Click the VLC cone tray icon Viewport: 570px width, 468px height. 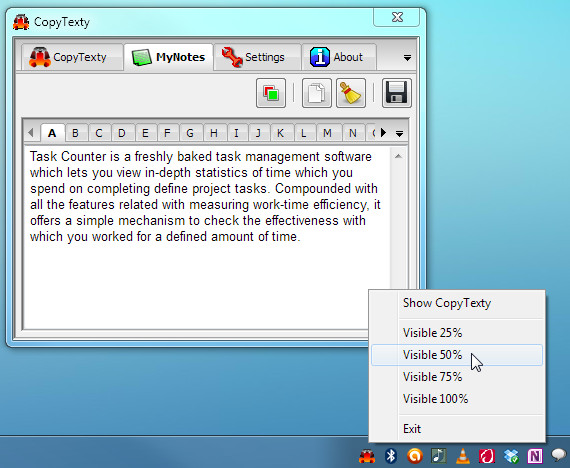pos(463,456)
